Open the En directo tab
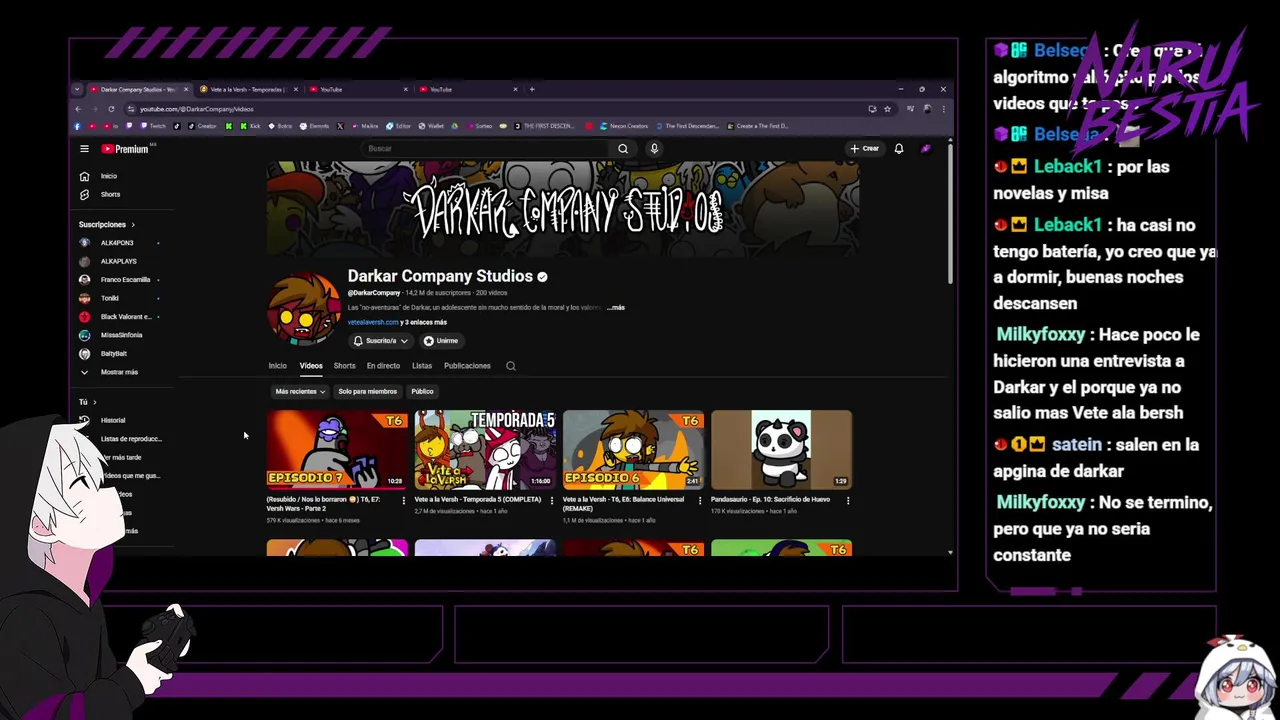This screenshot has height=720, width=1280. [383, 366]
